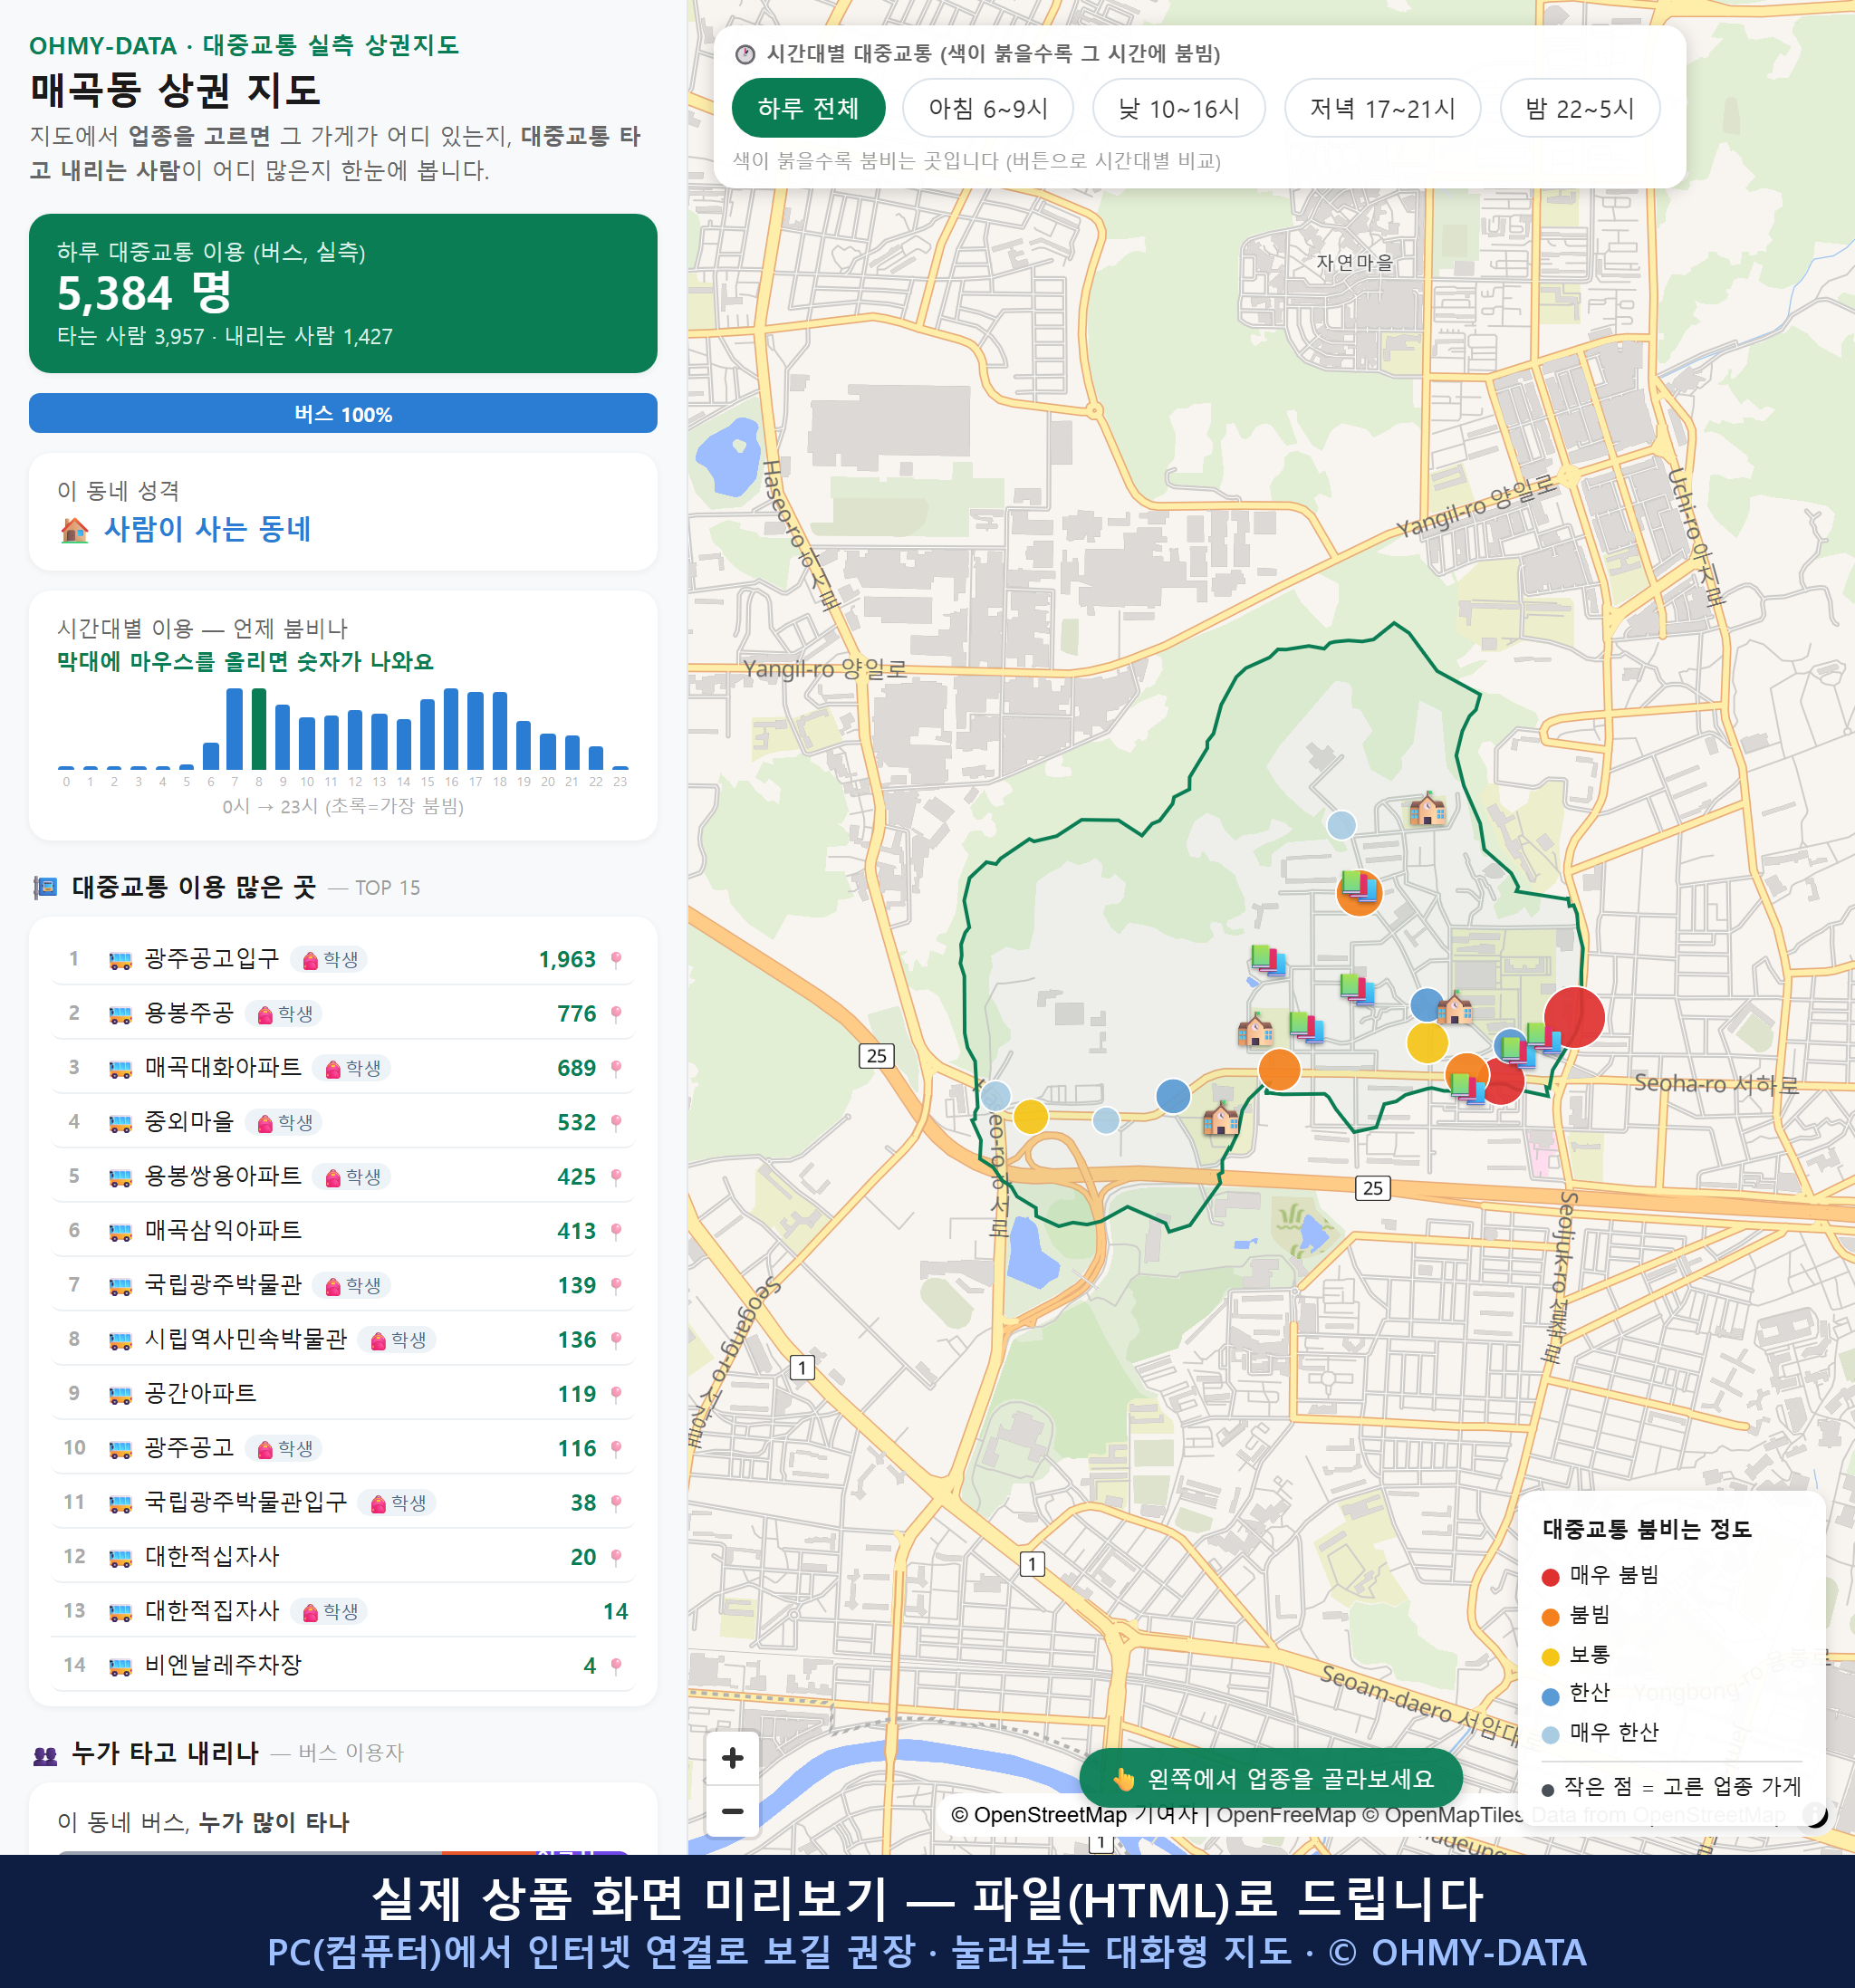This screenshot has width=1855, height=1988.
Task: Select the 비엔날레주차장 stop name
Action: (223, 1665)
